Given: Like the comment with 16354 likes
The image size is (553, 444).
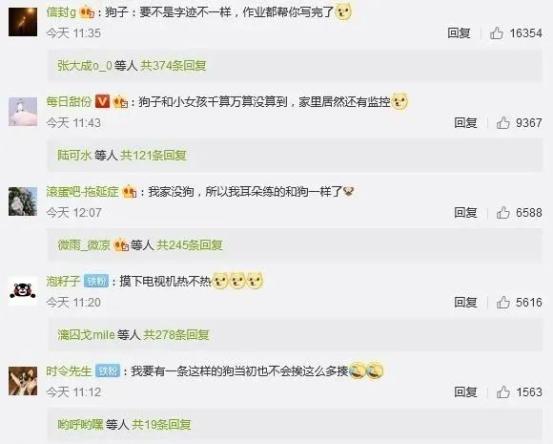Looking at the screenshot, I should (496, 33).
